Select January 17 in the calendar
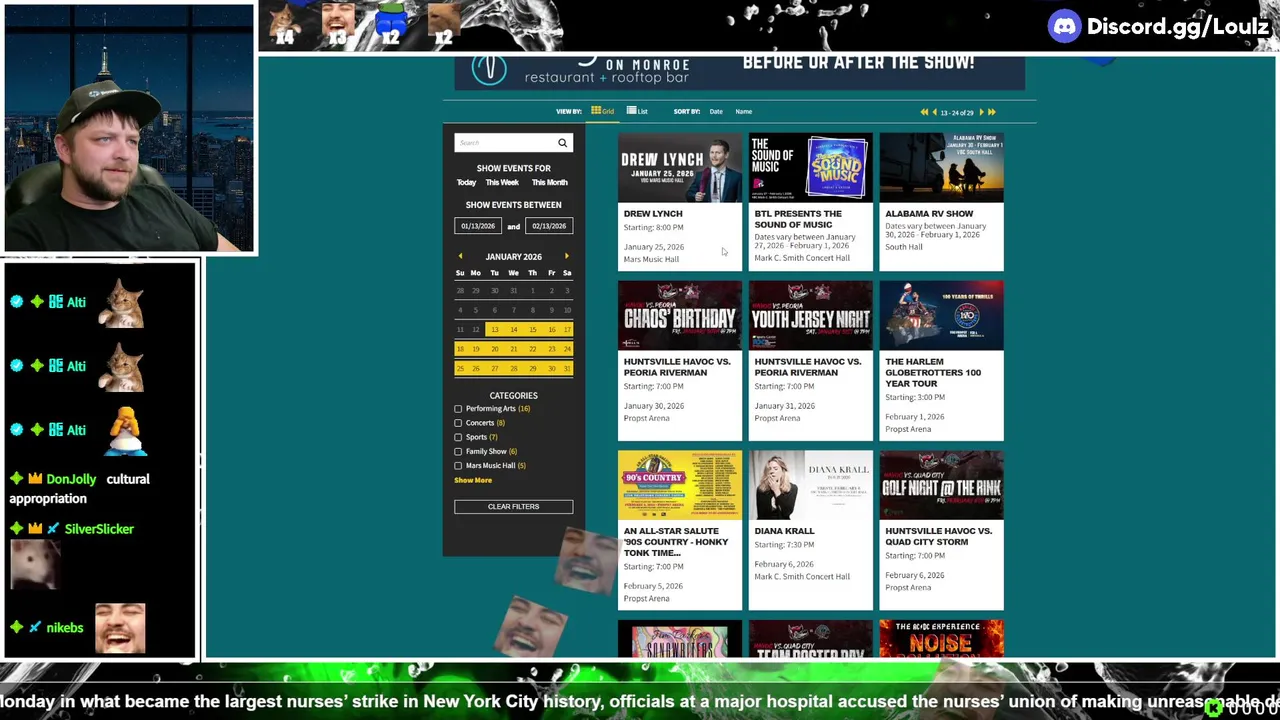The width and height of the screenshot is (1280, 720). point(567,330)
